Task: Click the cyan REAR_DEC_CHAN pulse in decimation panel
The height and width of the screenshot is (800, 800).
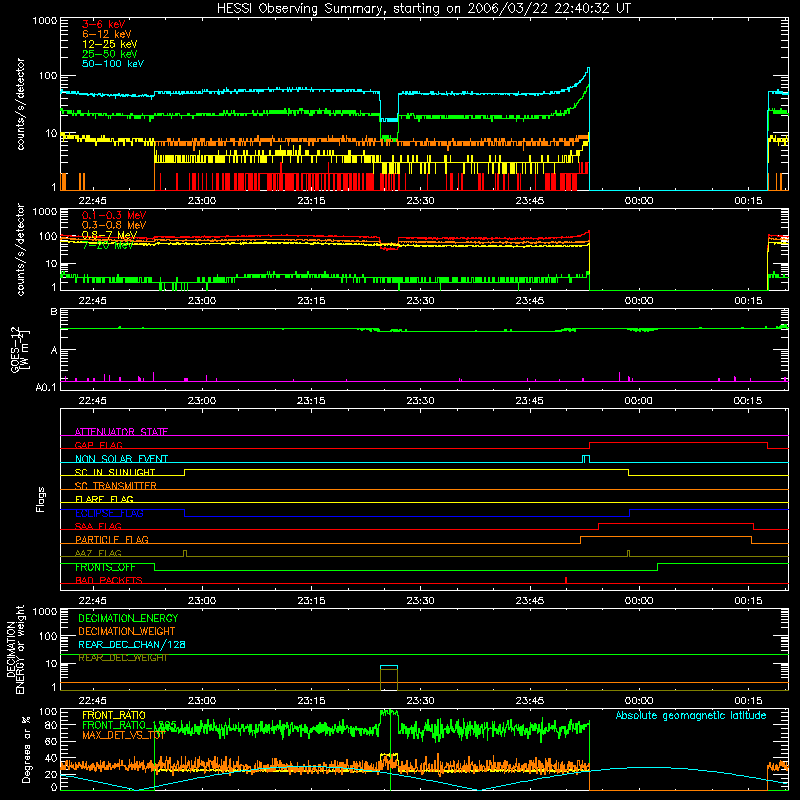Action: pyautogui.click(x=389, y=666)
